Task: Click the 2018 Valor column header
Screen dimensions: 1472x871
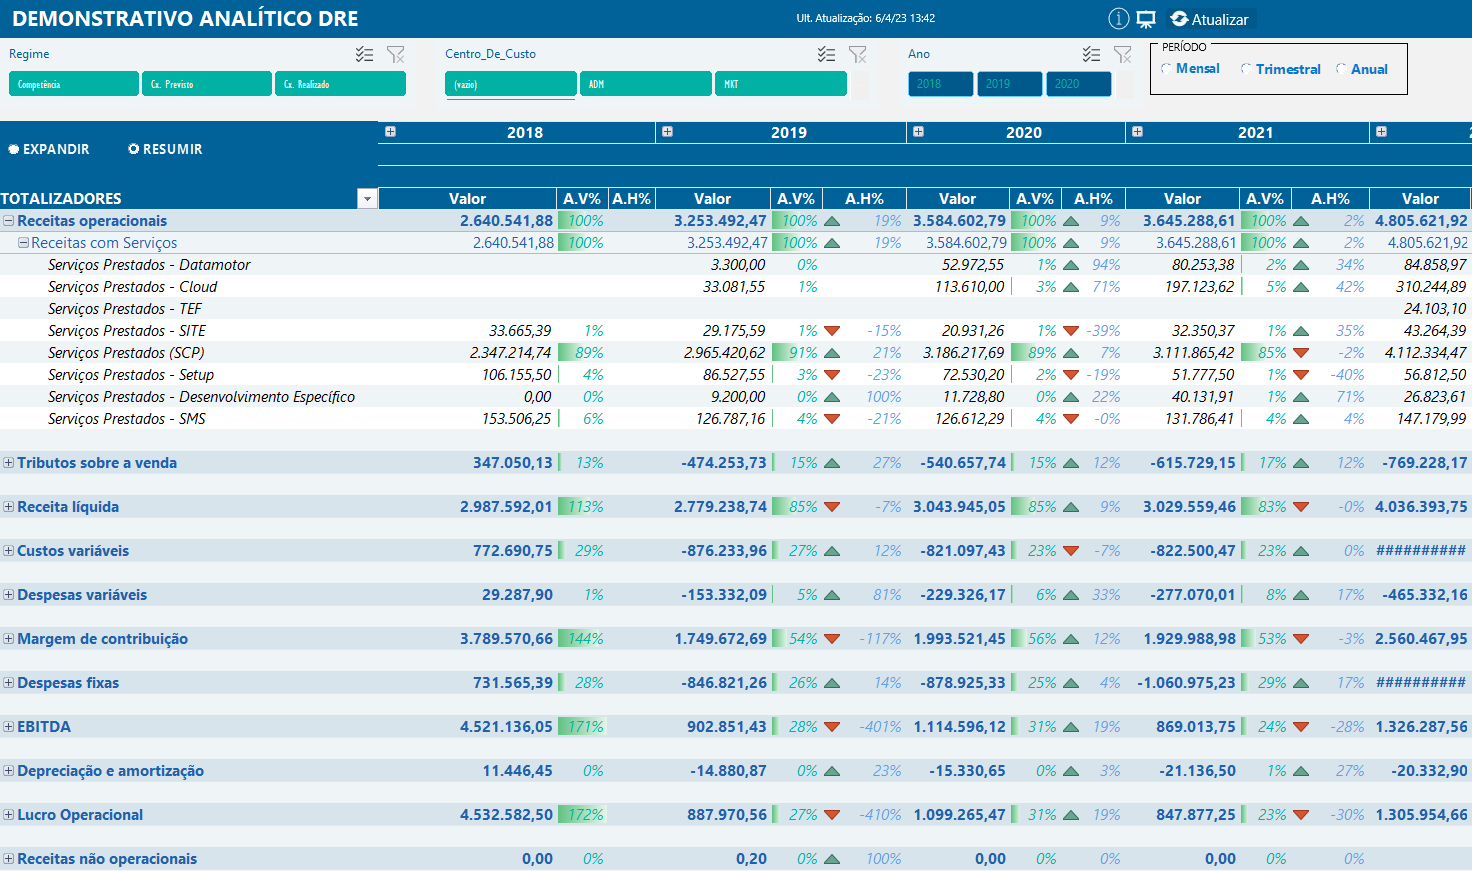Action: (x=467, y=199)
